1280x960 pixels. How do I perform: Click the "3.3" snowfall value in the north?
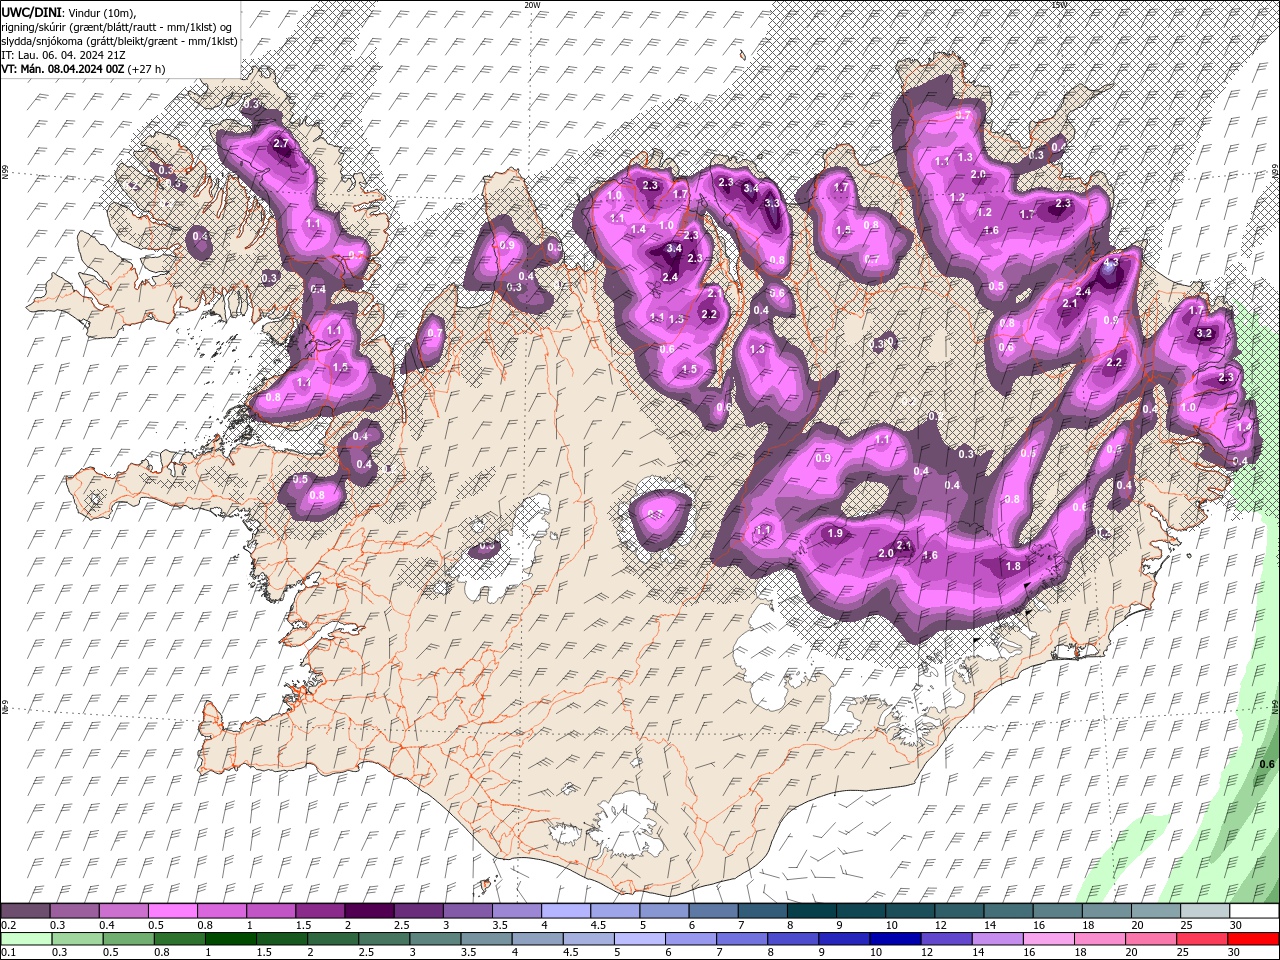click(x=772, y=203)
